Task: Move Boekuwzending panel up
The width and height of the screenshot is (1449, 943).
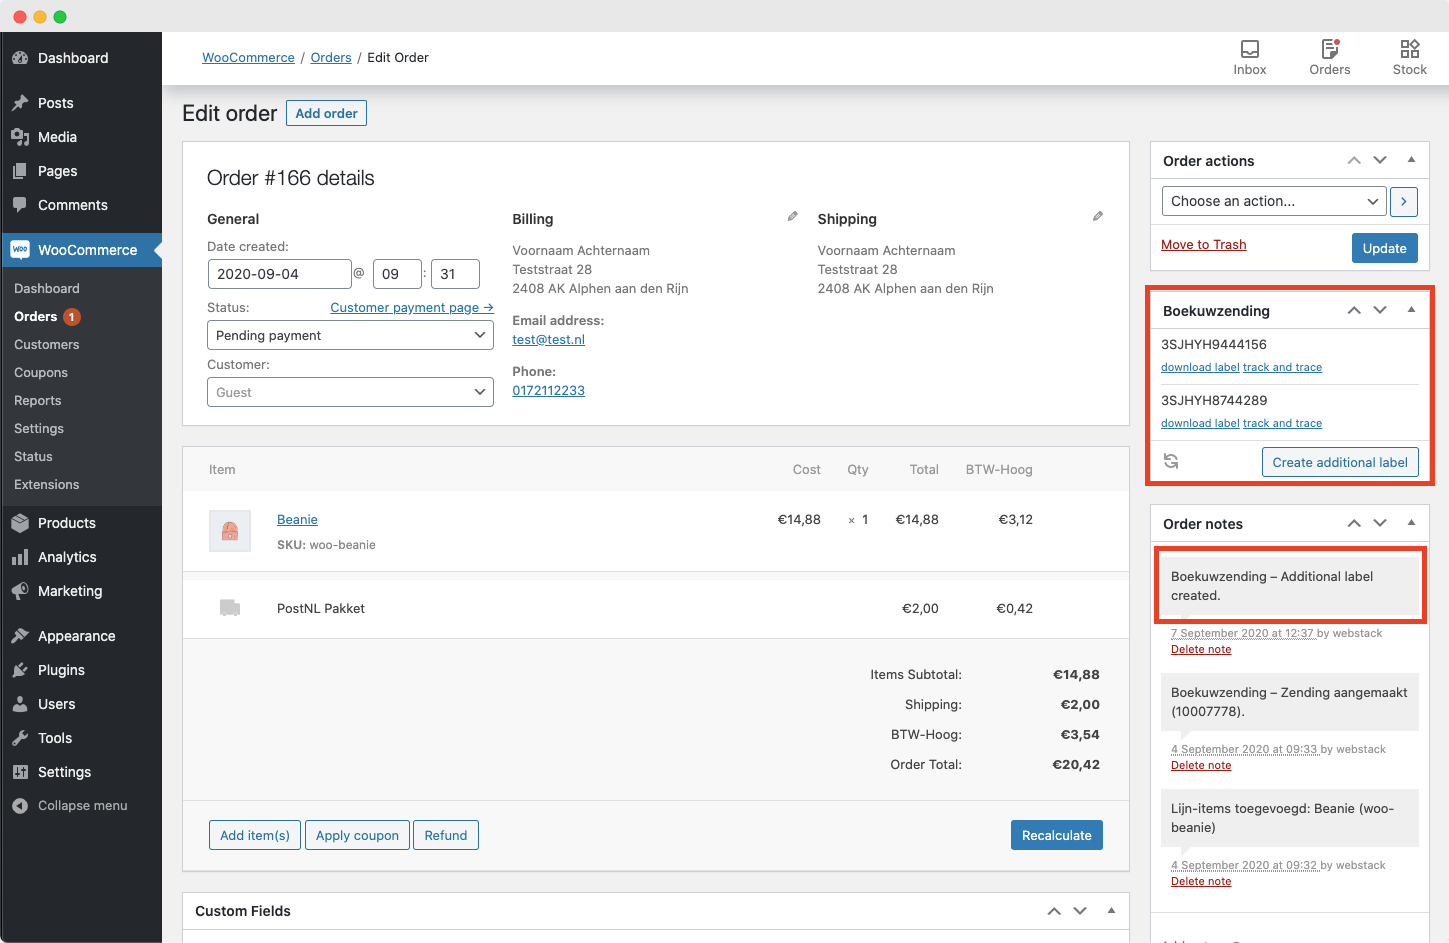Action: tap(1354, 310)
